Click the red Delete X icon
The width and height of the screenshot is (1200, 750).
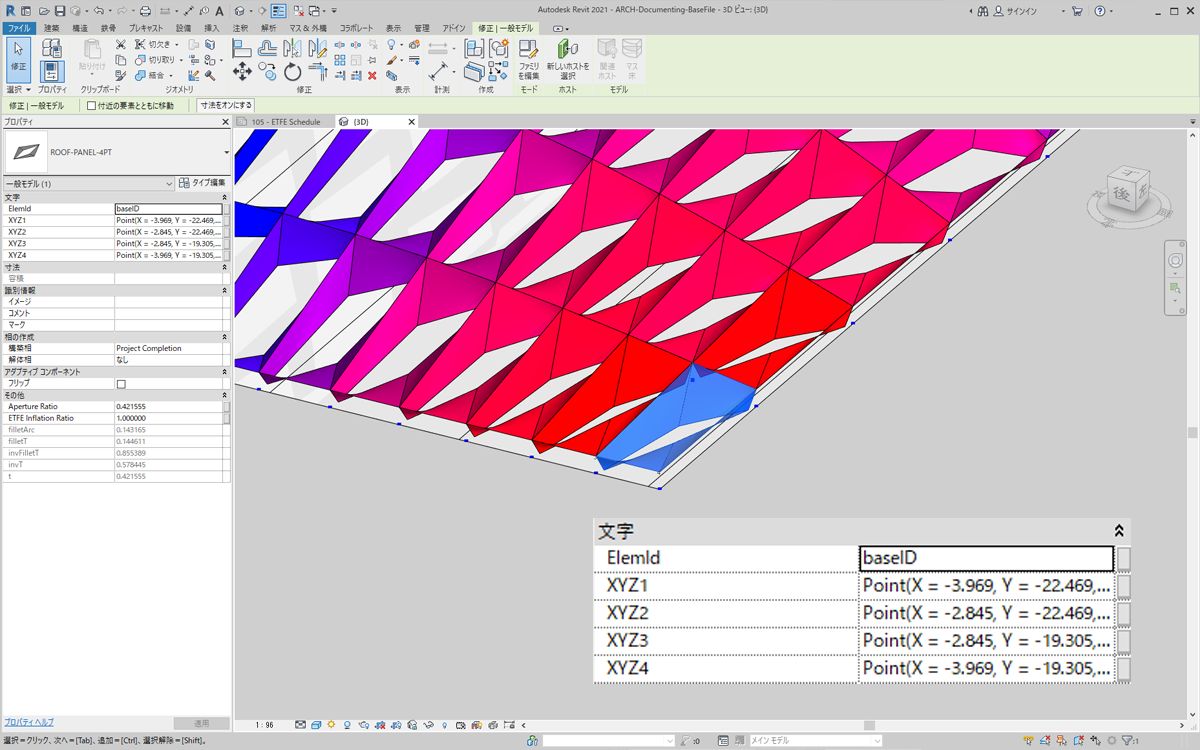372,75
